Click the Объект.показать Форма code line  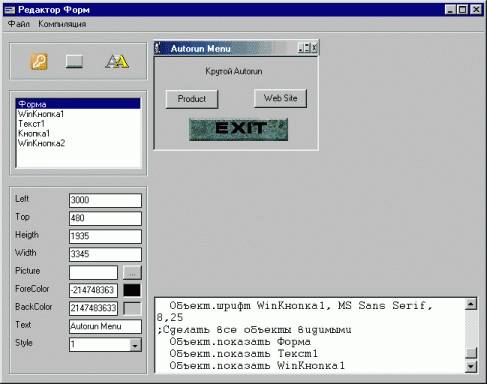[240, 342]
